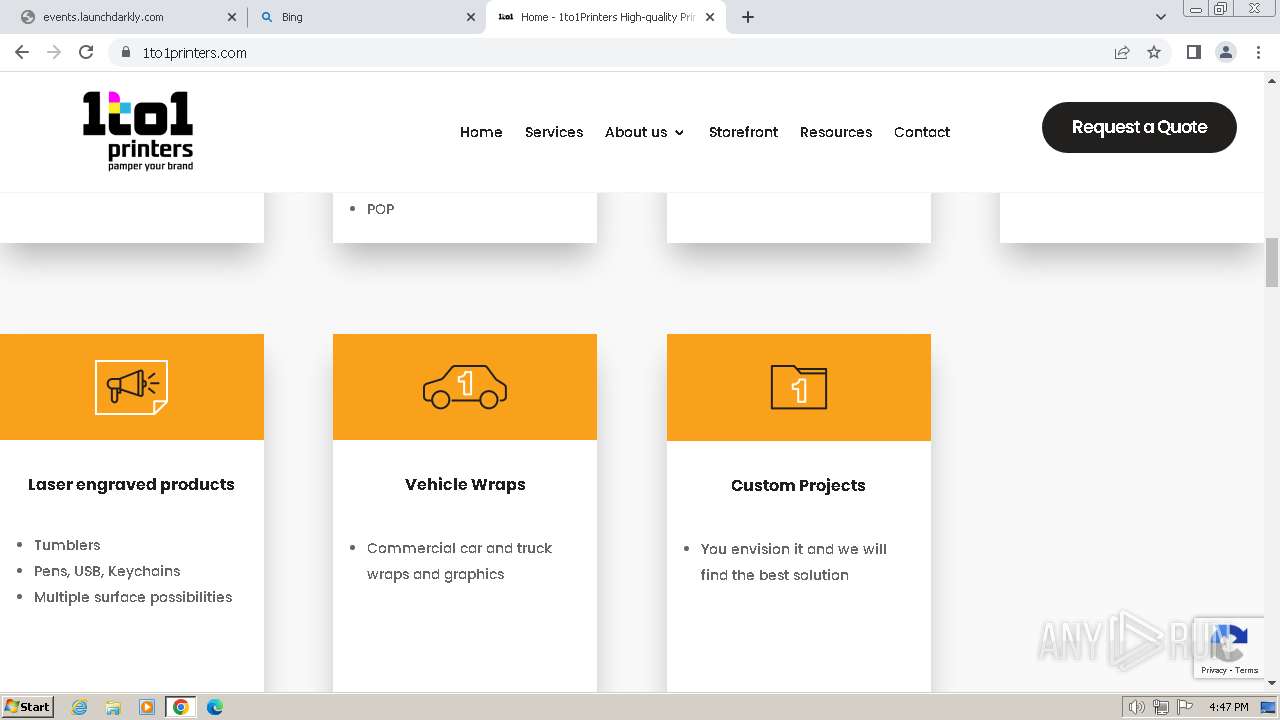1280x720 pixels.
Task: Click Multiple surface possibilities text
Action: [133, 597]
